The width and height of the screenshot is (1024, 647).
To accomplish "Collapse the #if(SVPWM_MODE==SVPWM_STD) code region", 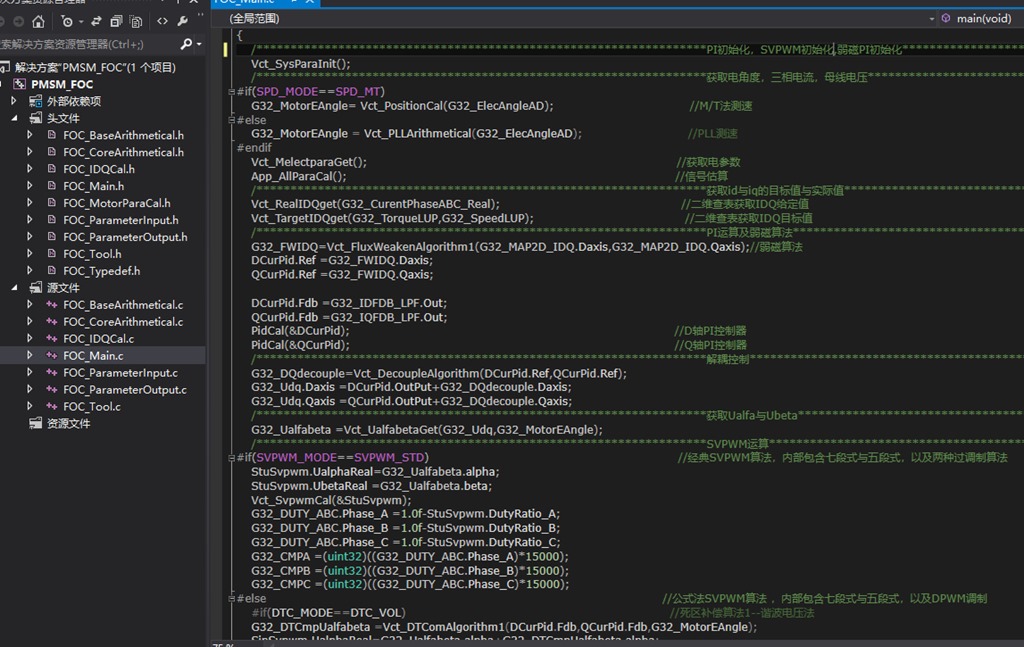I will click(x=231, y=458).
